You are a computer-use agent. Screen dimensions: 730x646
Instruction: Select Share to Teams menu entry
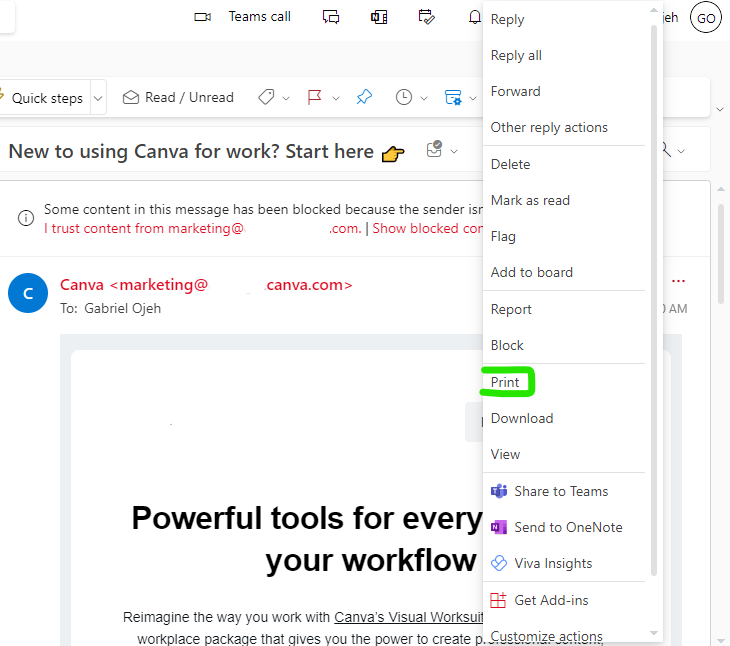564,491
